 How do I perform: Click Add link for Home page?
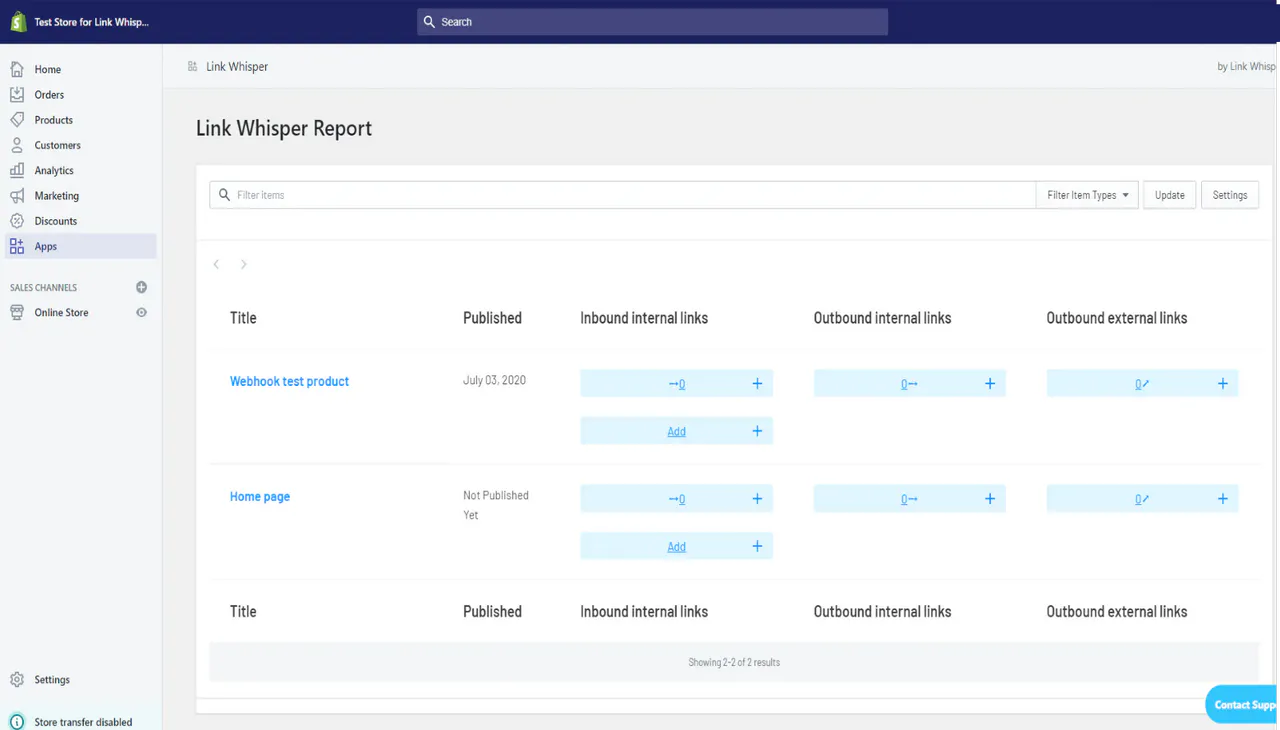pyautogui.click(x=676, y=546)
